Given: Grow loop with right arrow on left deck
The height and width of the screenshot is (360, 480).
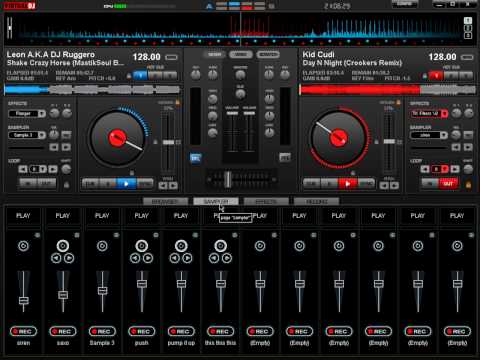Looking at the screenshot, I should click(x=53, y=169).
